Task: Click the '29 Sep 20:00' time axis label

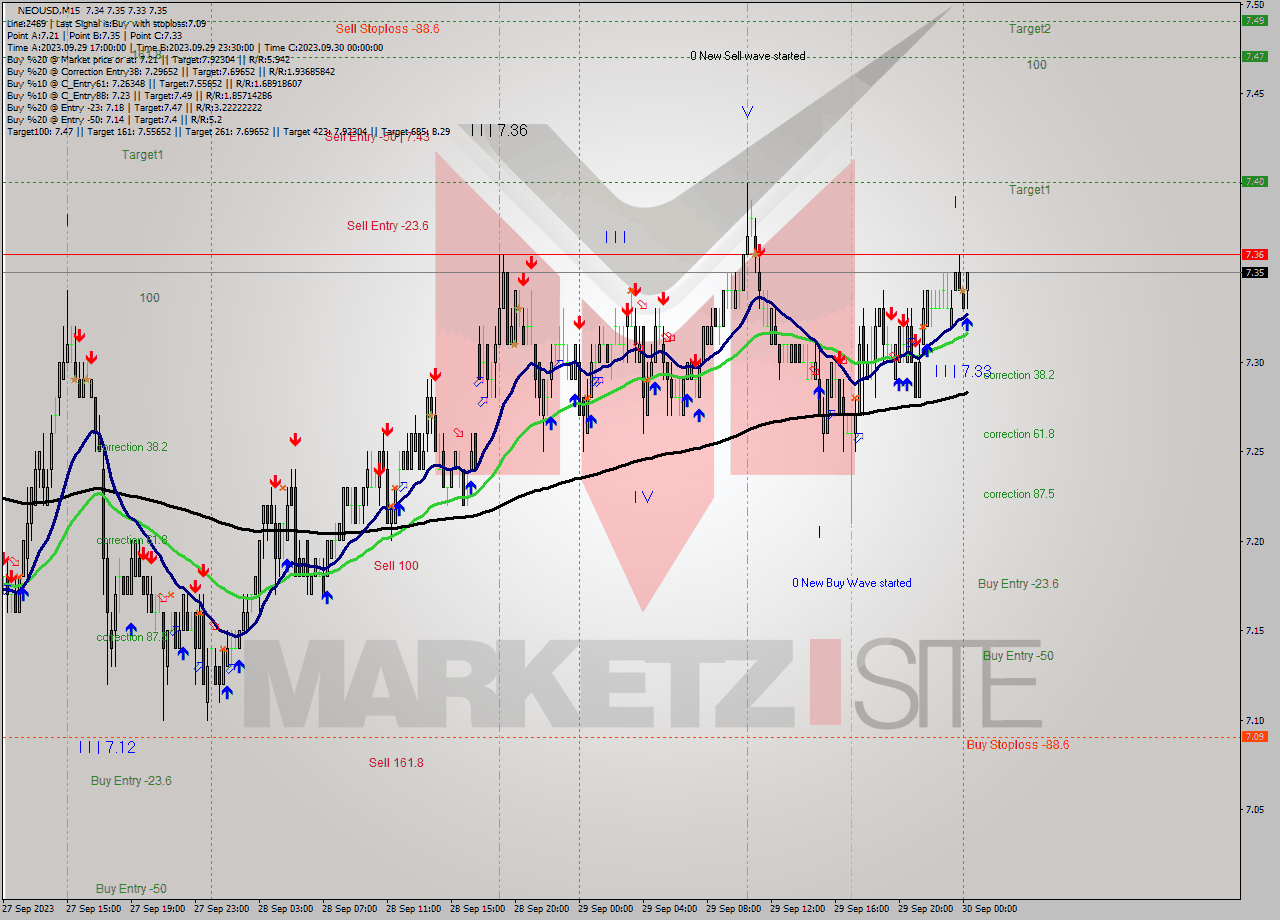Action: [925, 909]
